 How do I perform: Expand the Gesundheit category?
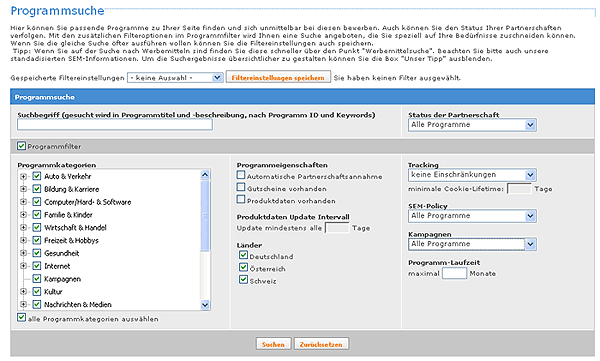[23, 253]
